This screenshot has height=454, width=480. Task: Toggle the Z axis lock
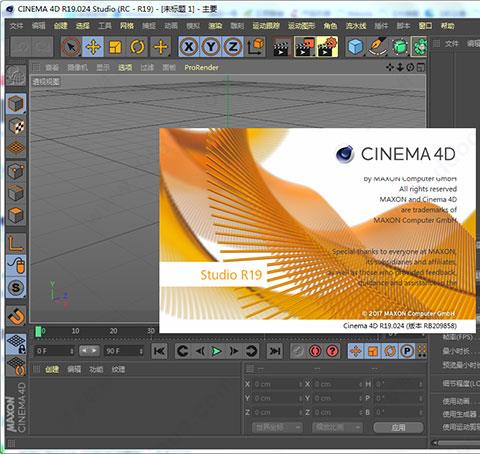(x=233, y=47)
